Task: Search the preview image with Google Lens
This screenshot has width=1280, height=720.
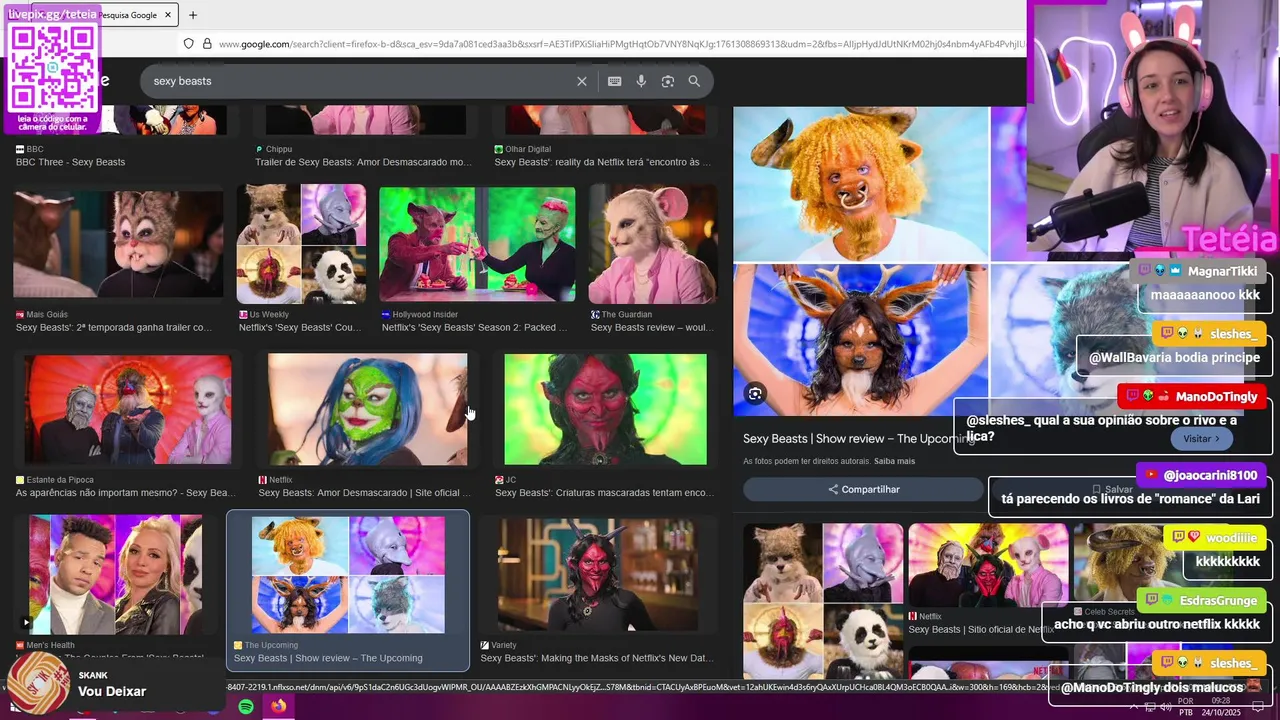Action: pyautogui.click(x=755, y=394)
